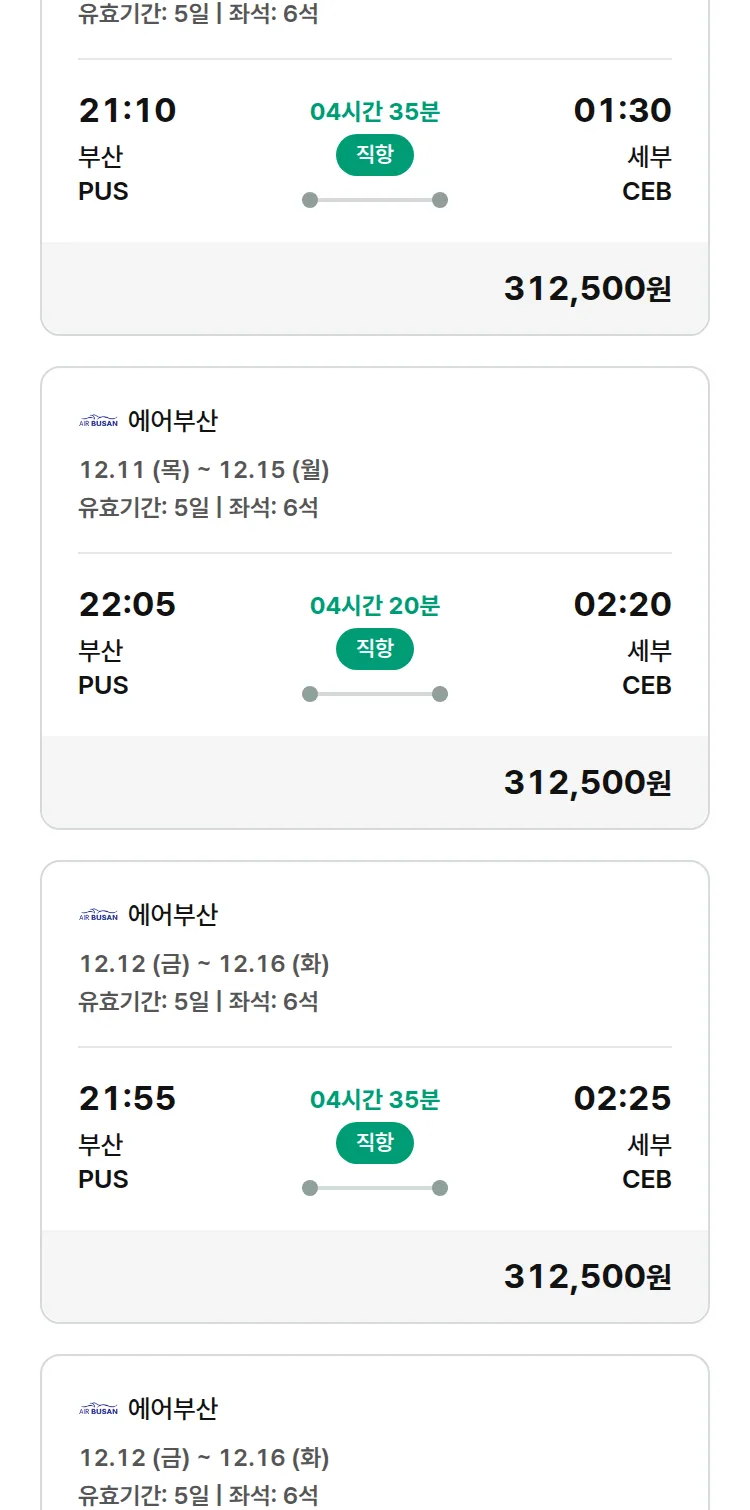
Task: Click Air Busan logo on bottom partial card
Action: 98,1409
